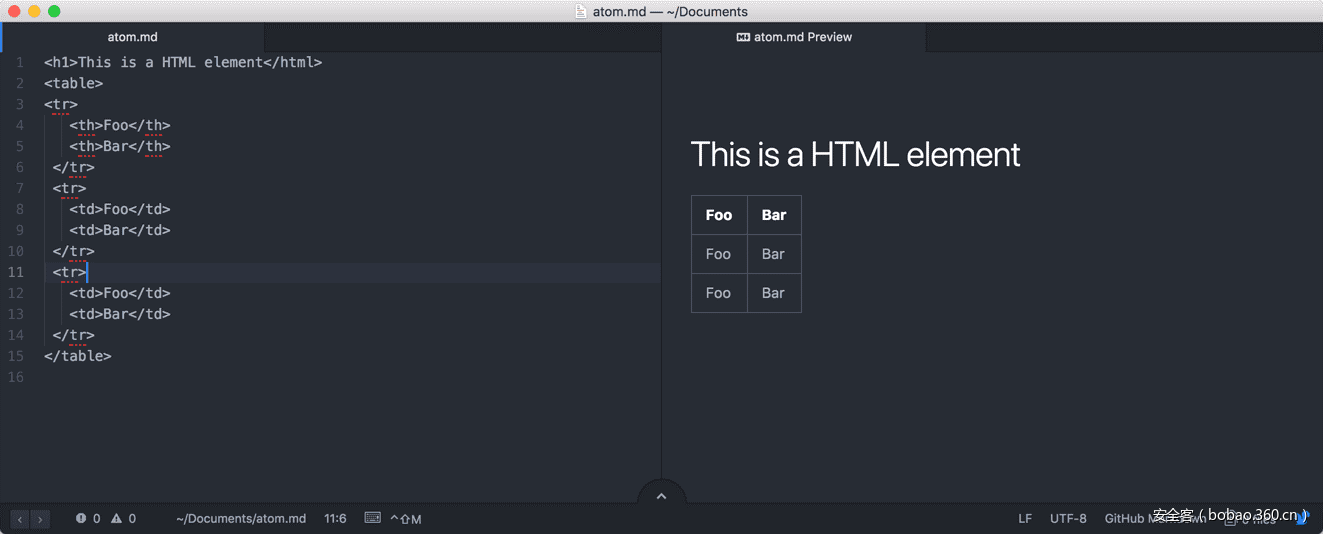1323x534 pixels.
Task: Expand the bottom panel with the up chevron
Action: click(661, 496)
